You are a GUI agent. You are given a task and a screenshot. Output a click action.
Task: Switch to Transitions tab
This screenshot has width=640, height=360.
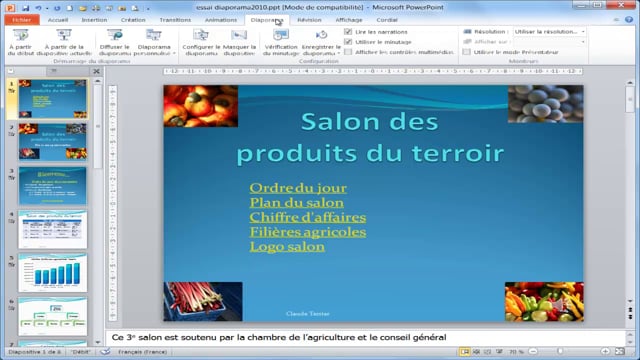click(x=175, y=20)
